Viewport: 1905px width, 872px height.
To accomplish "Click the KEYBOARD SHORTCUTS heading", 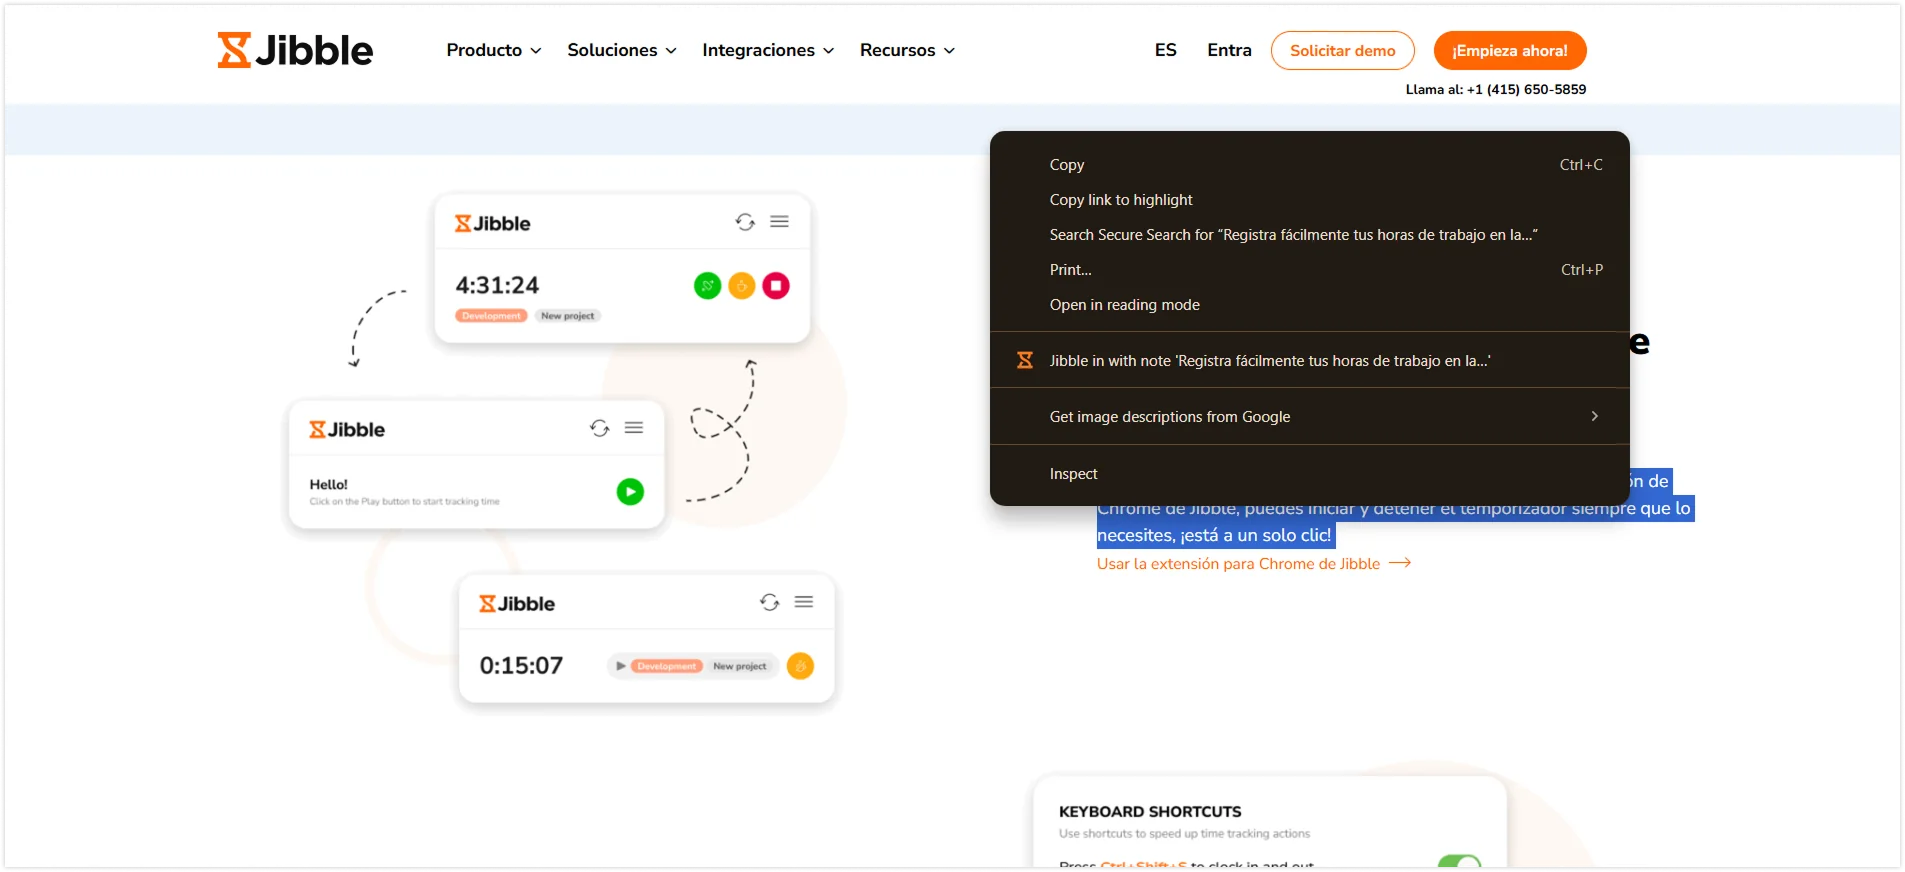I will click(1150, 812).
